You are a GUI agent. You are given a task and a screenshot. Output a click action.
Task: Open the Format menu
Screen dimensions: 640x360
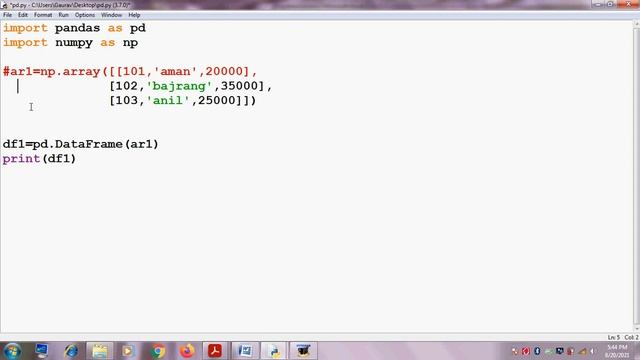pyautogui.click(x=43, y=15)
